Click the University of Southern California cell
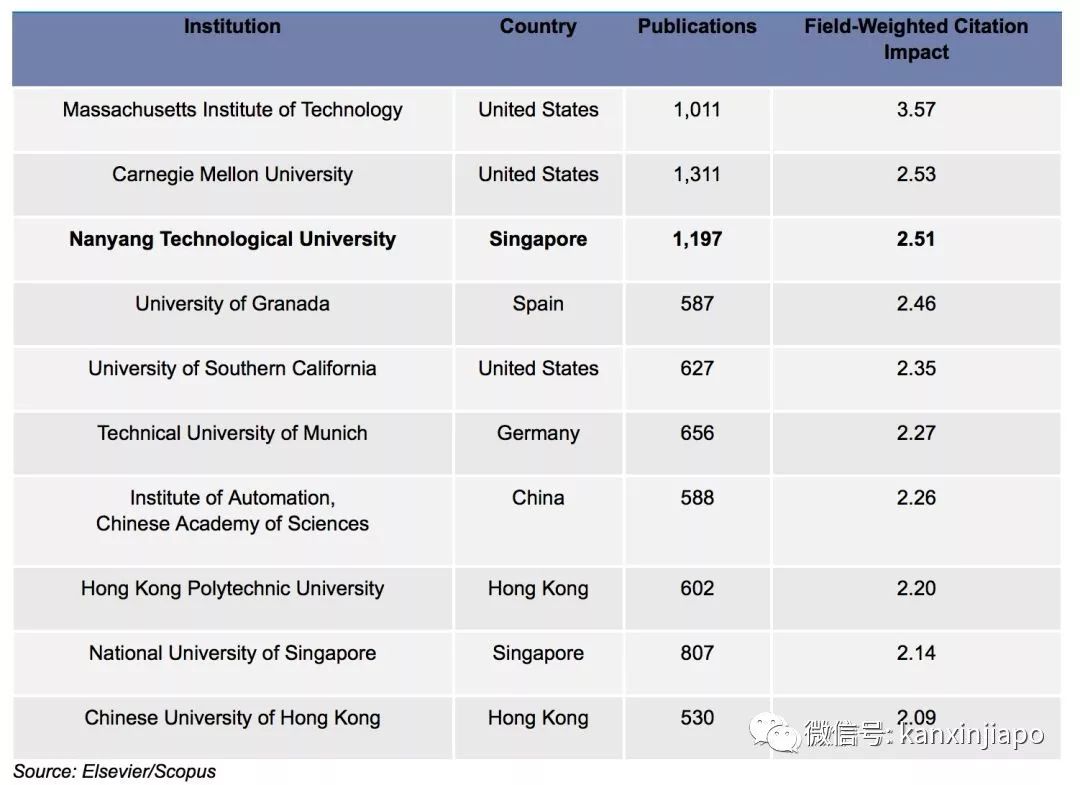The height and width of the screenshot is (785, 1080). pyautogui.click(x=232, y=368)
